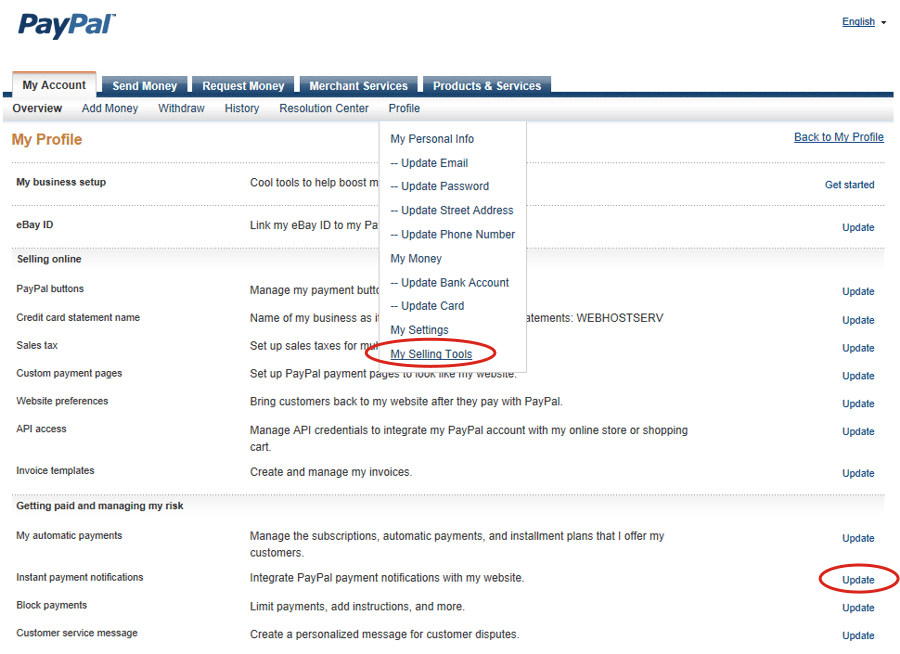This screenshot has width=900, height=654.
Task: Update API access credentials
Action: pyautogui.click(x=858, y=431)
